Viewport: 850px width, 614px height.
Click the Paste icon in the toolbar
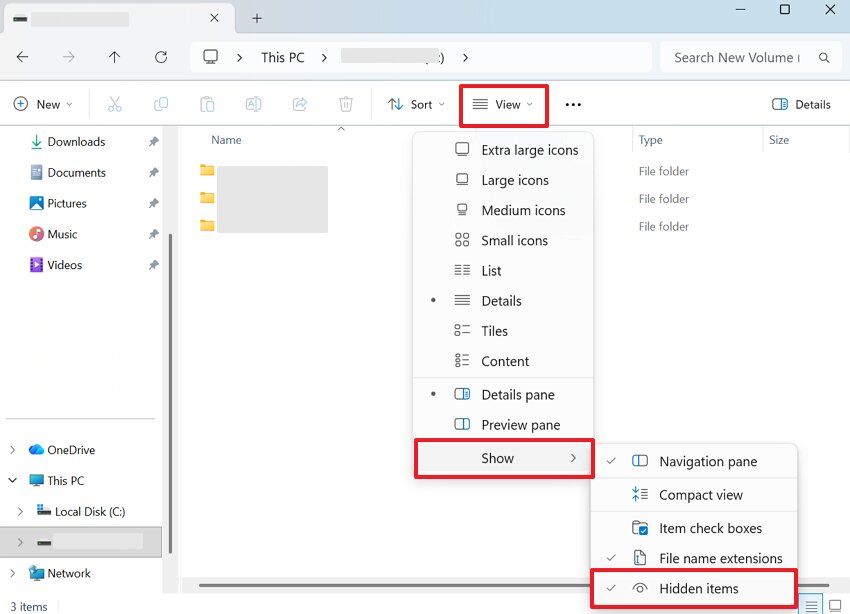tap(207, 104)
